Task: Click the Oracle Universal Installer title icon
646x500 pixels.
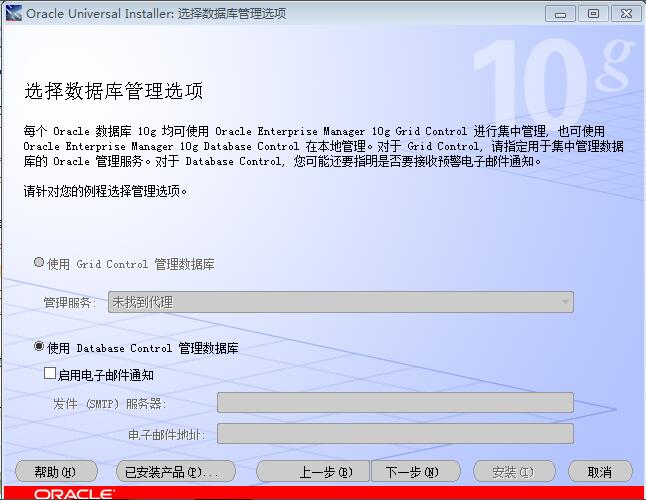Action: tap(14, 13)
